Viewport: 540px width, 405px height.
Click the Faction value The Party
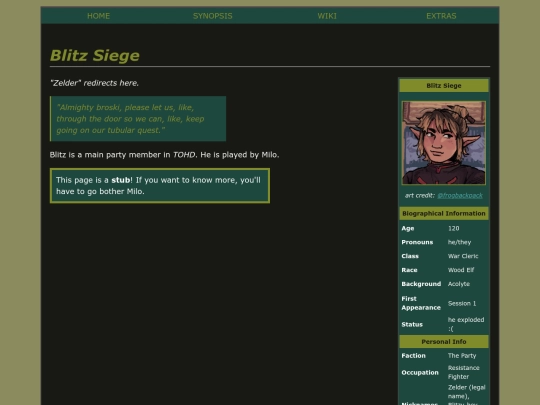[462, 356]
